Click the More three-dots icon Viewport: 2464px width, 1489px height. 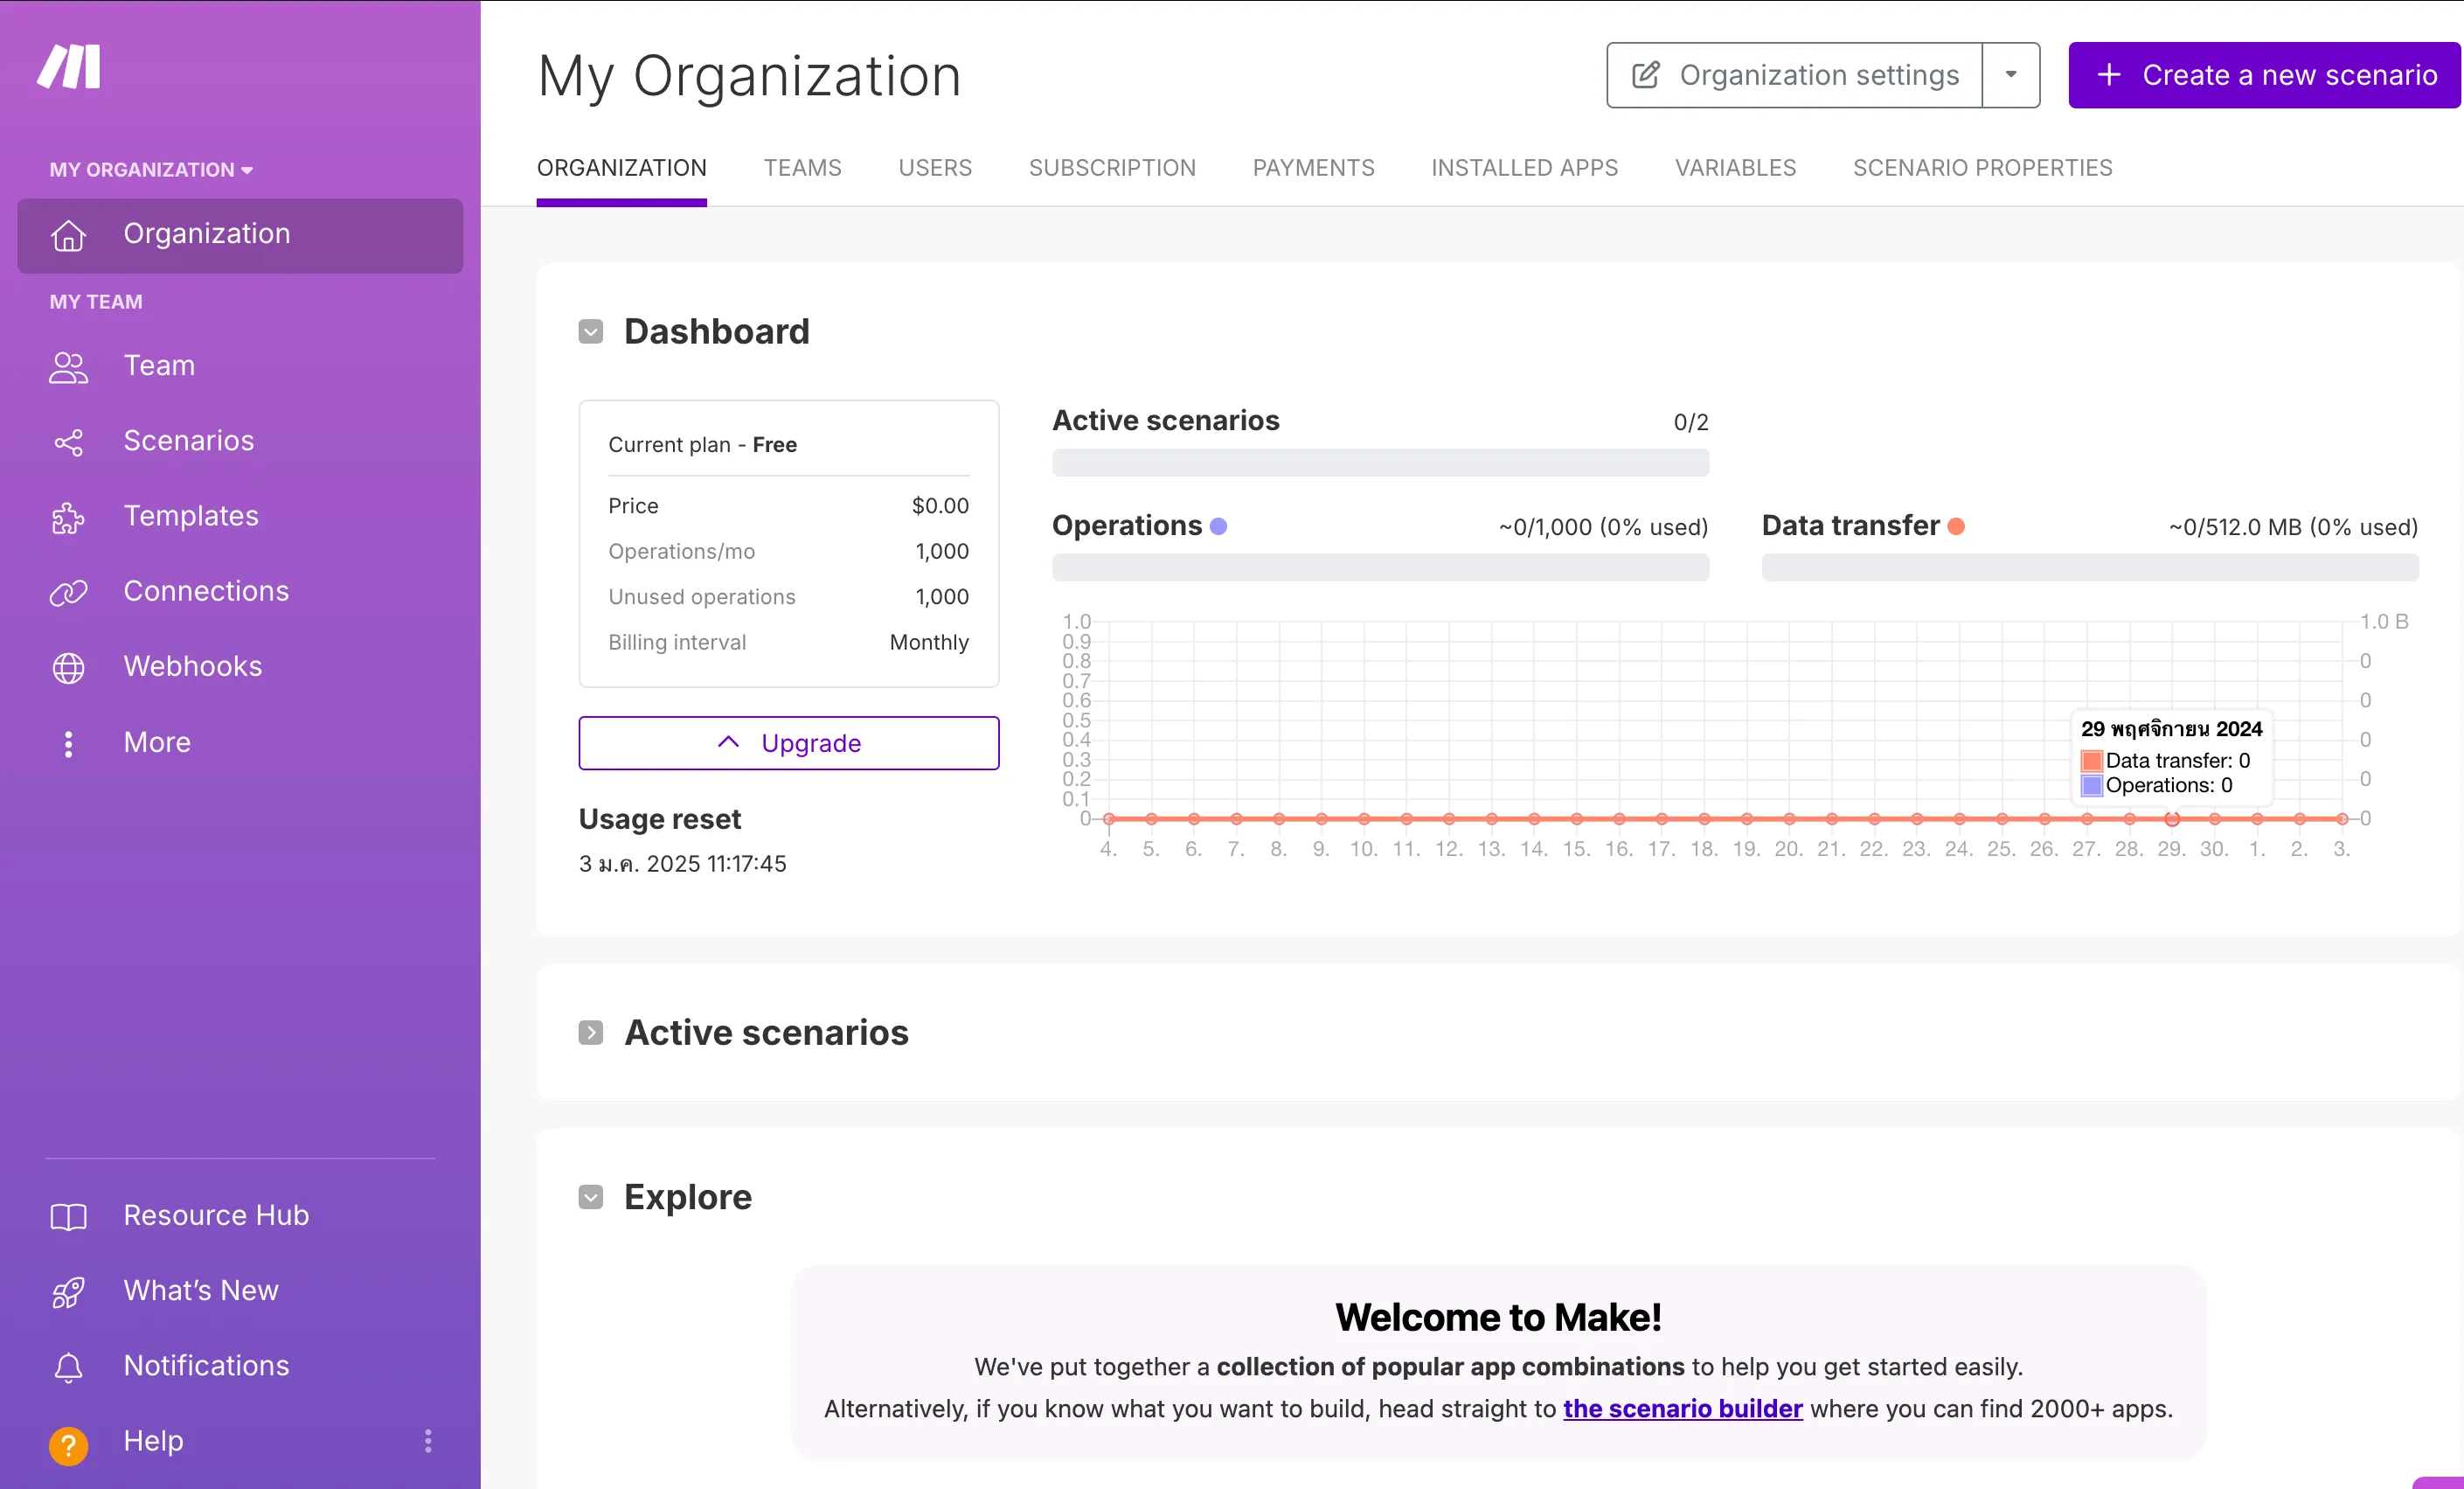tap(68, 743)
